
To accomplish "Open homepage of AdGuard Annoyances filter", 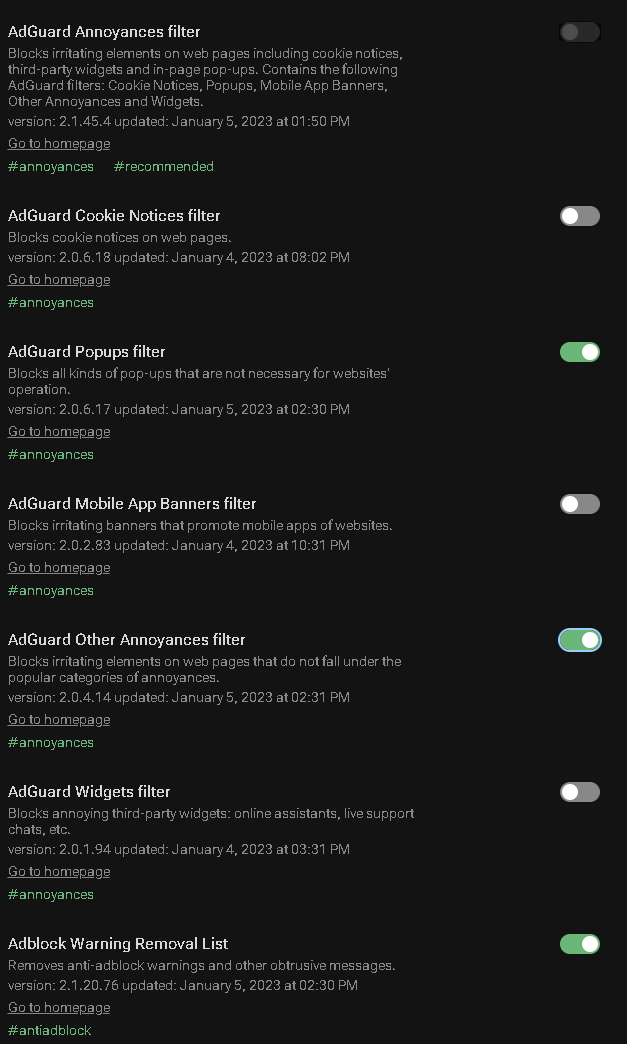I will 58,143.
